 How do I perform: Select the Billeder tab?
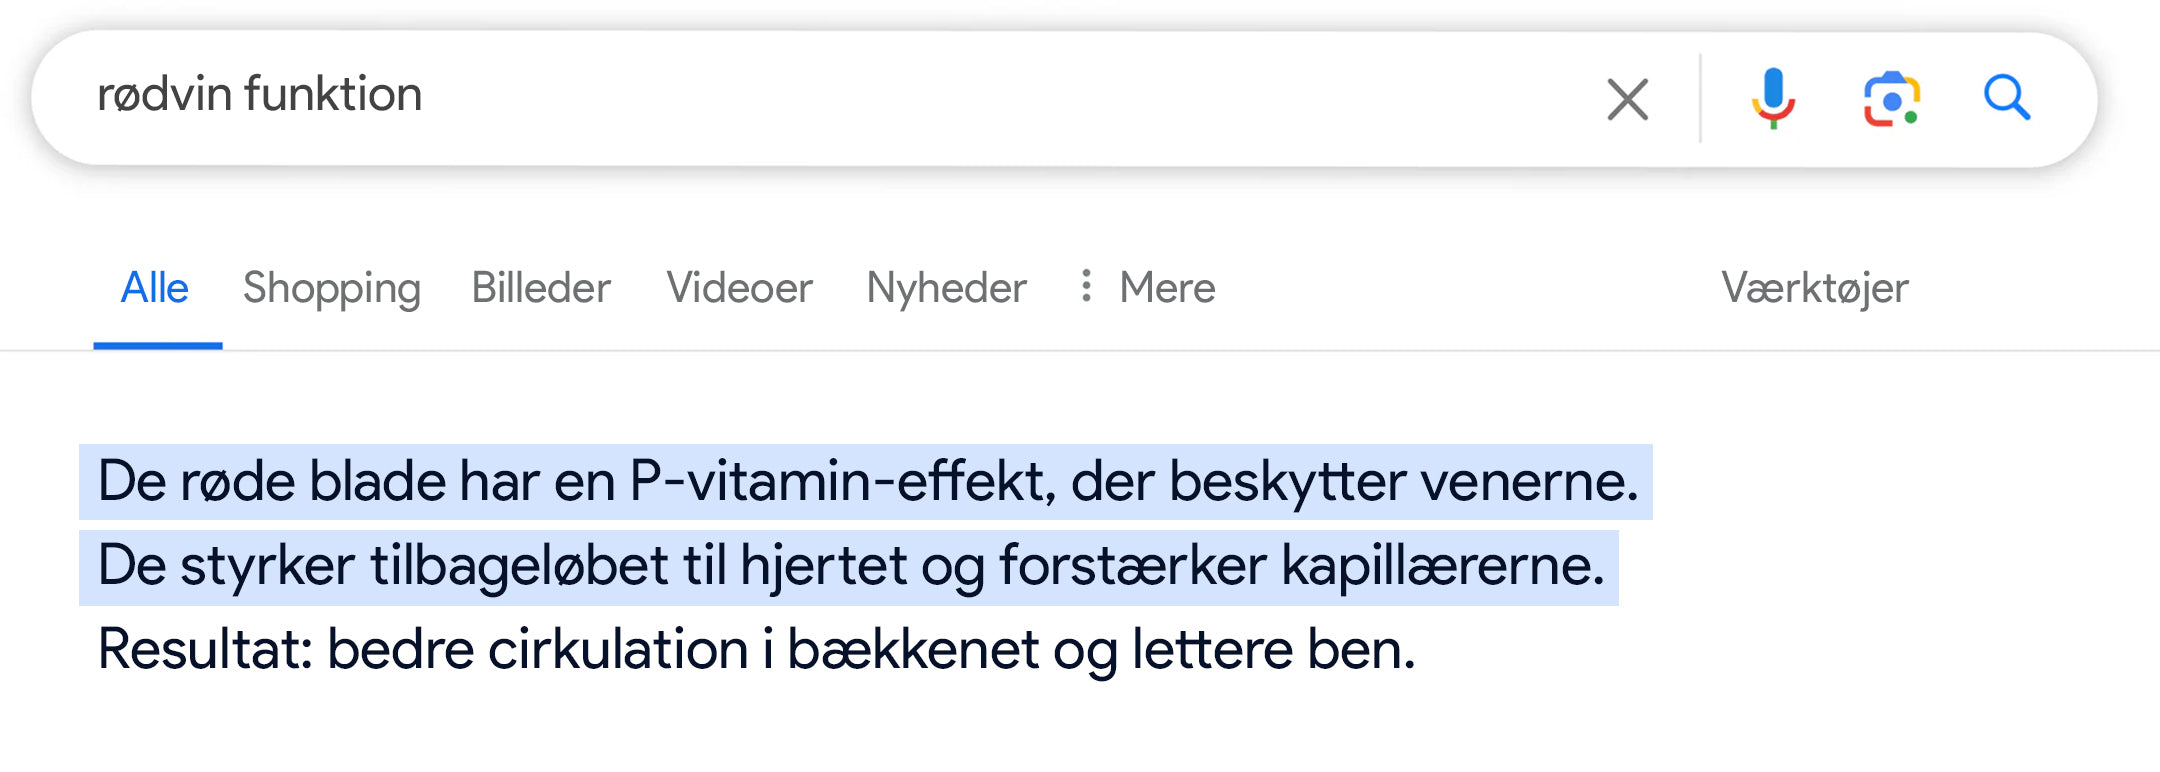[x=541, y=288]
